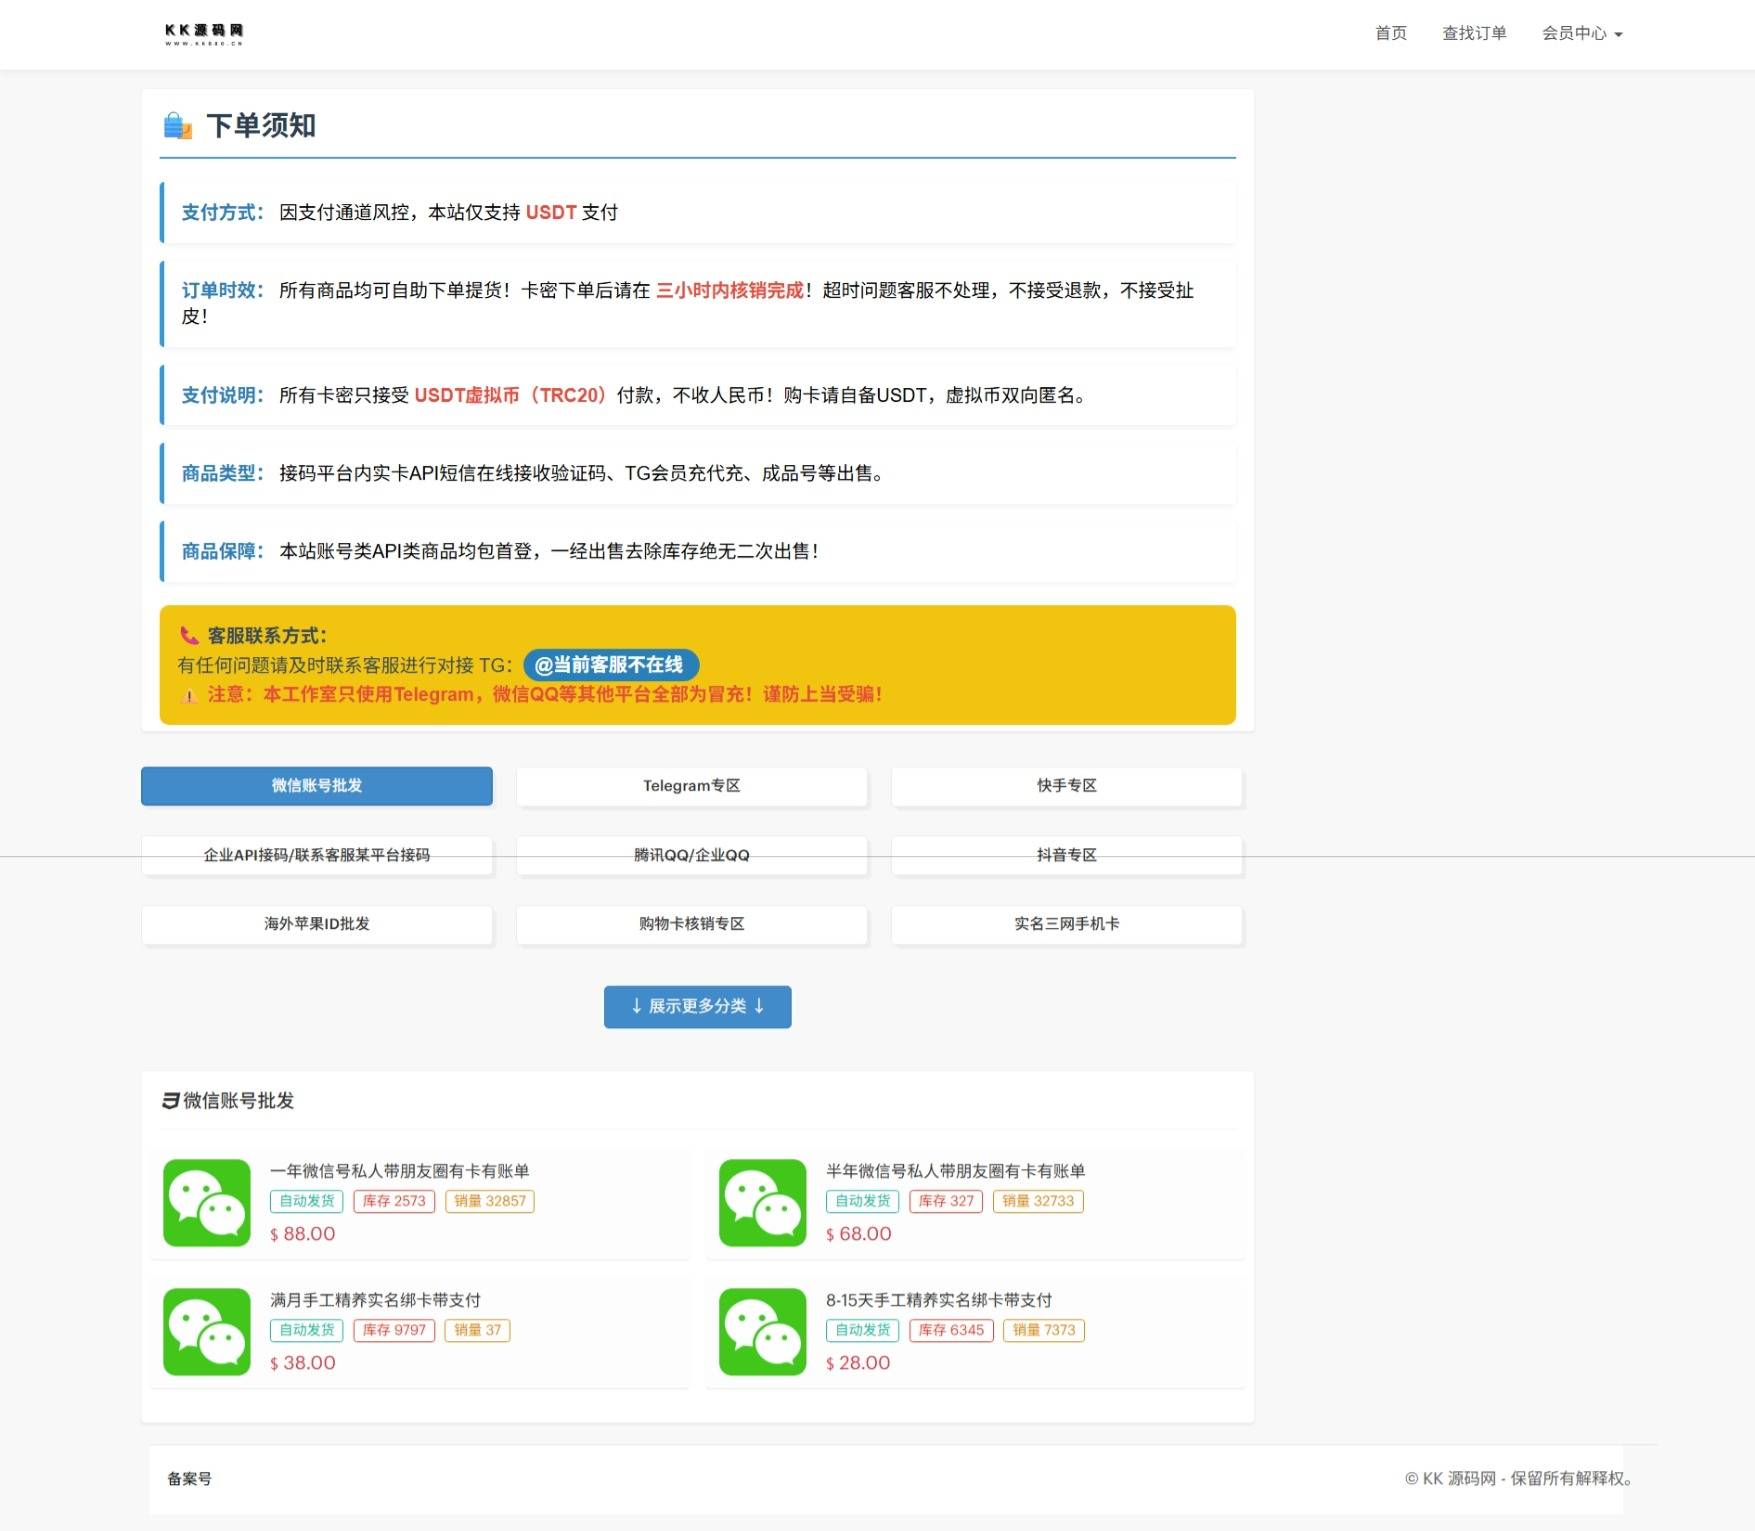Click WeChat icon of 半年微信号私人带朋友圈 product

[x=763, y=1203]
